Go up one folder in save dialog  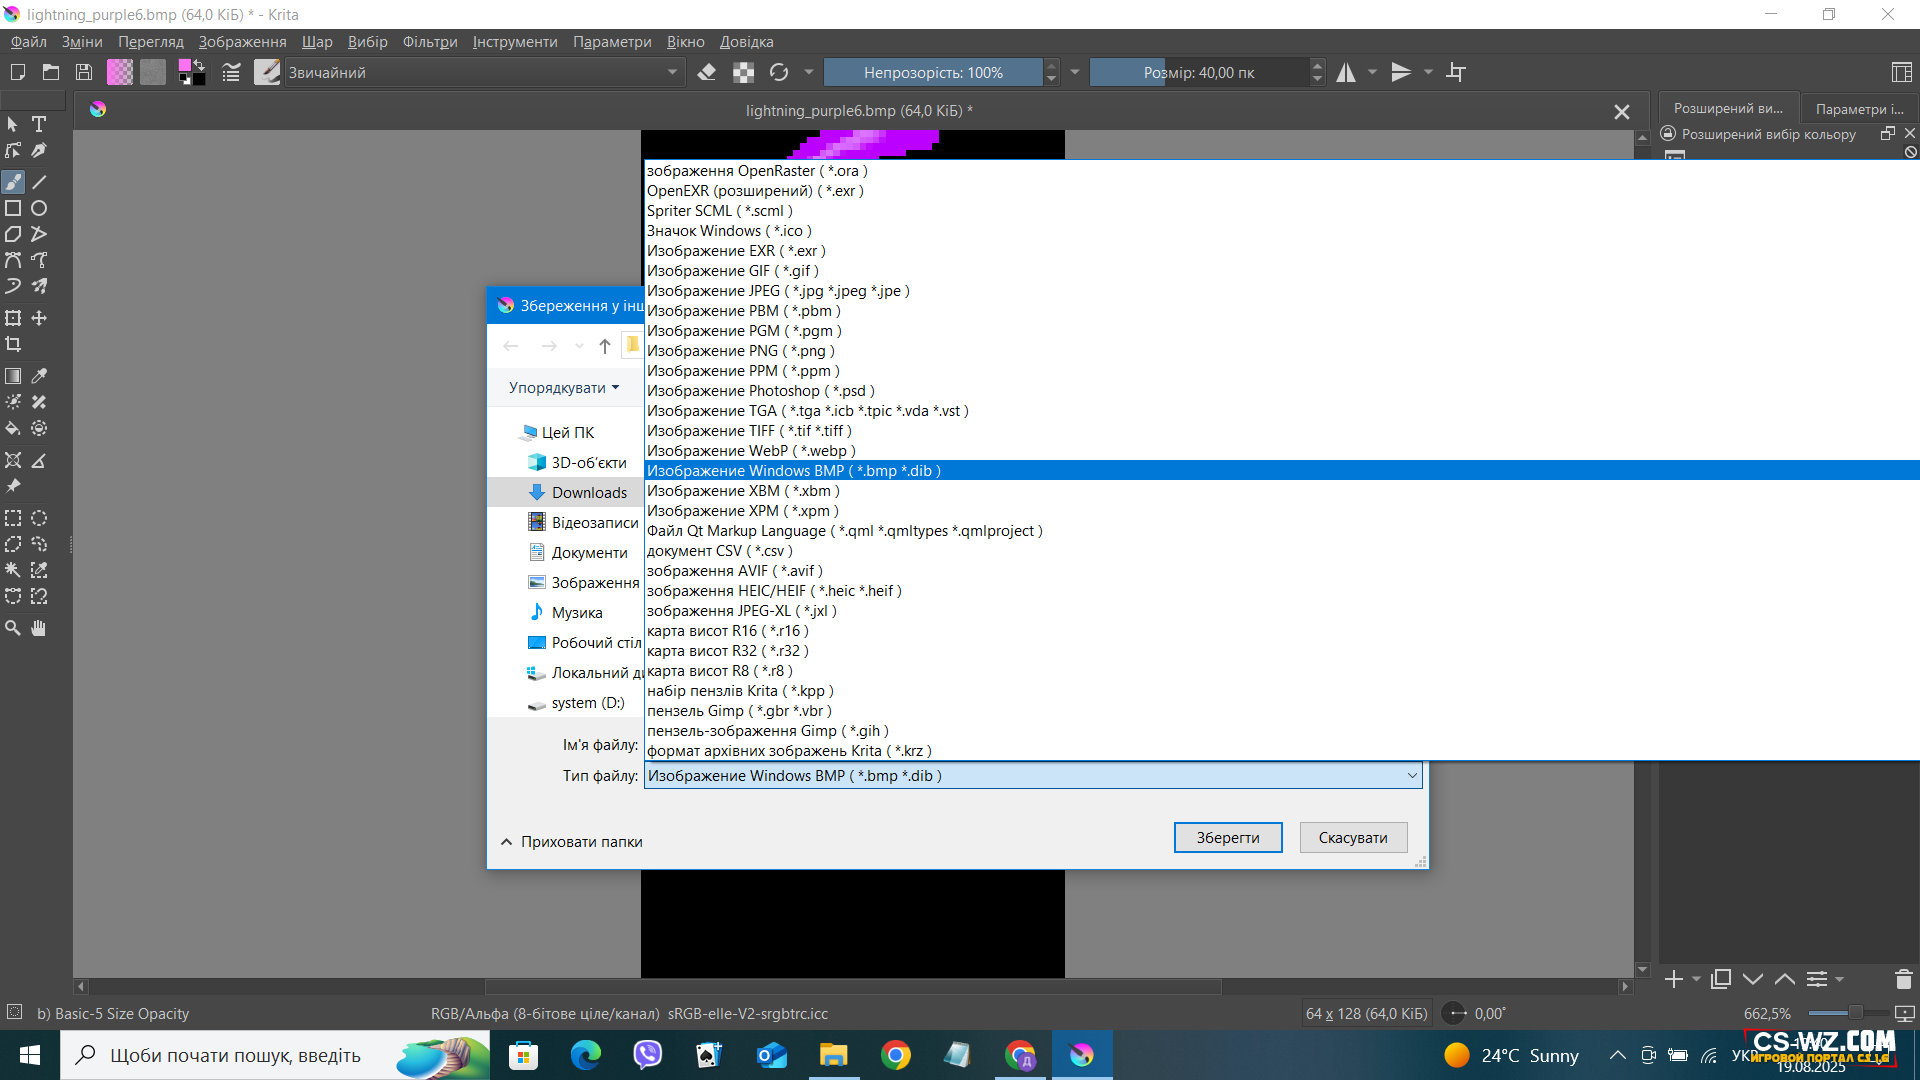(605, 346)
